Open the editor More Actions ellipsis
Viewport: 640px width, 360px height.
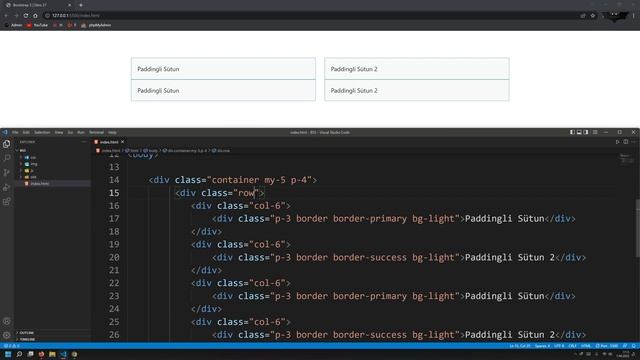(x=633, y=142)
